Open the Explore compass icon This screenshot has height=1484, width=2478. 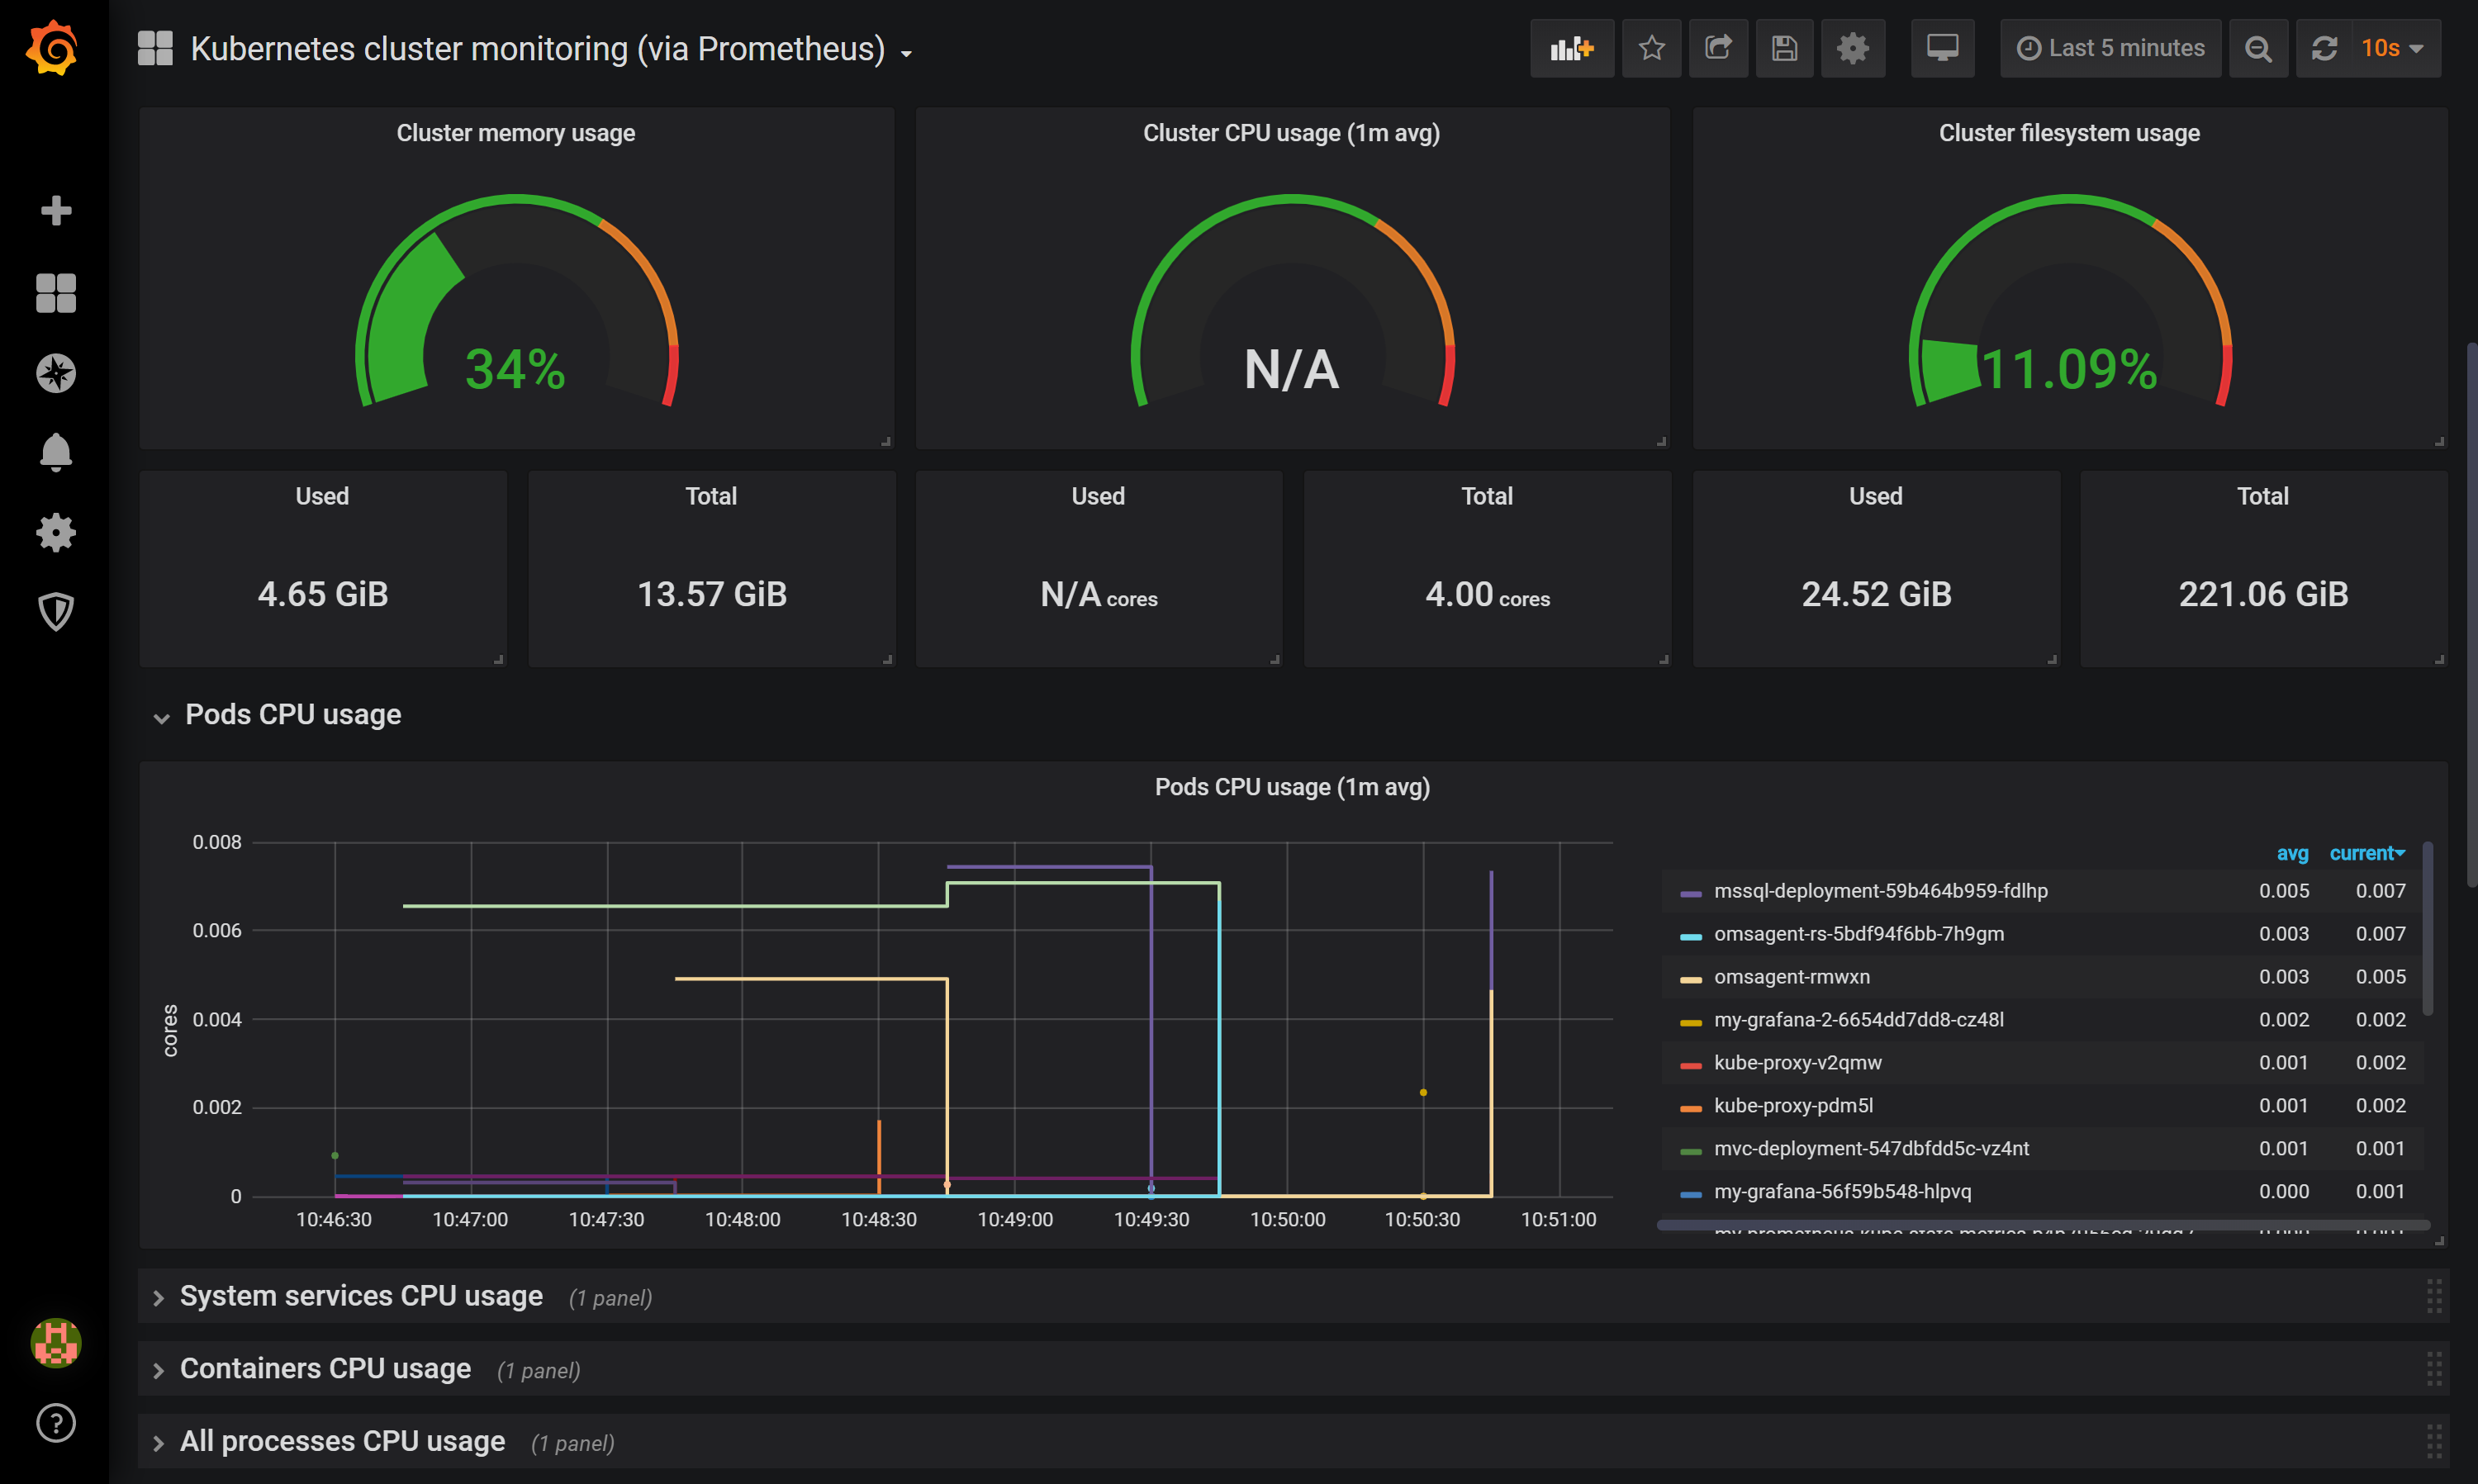coord(56,373)
